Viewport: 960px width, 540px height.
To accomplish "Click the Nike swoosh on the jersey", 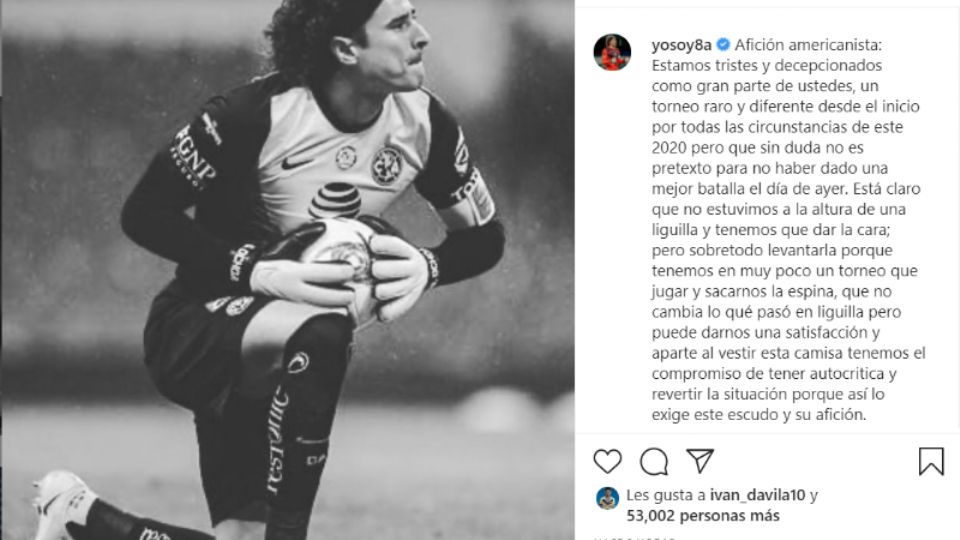I will pyautogui.click(x=296, y=163).
